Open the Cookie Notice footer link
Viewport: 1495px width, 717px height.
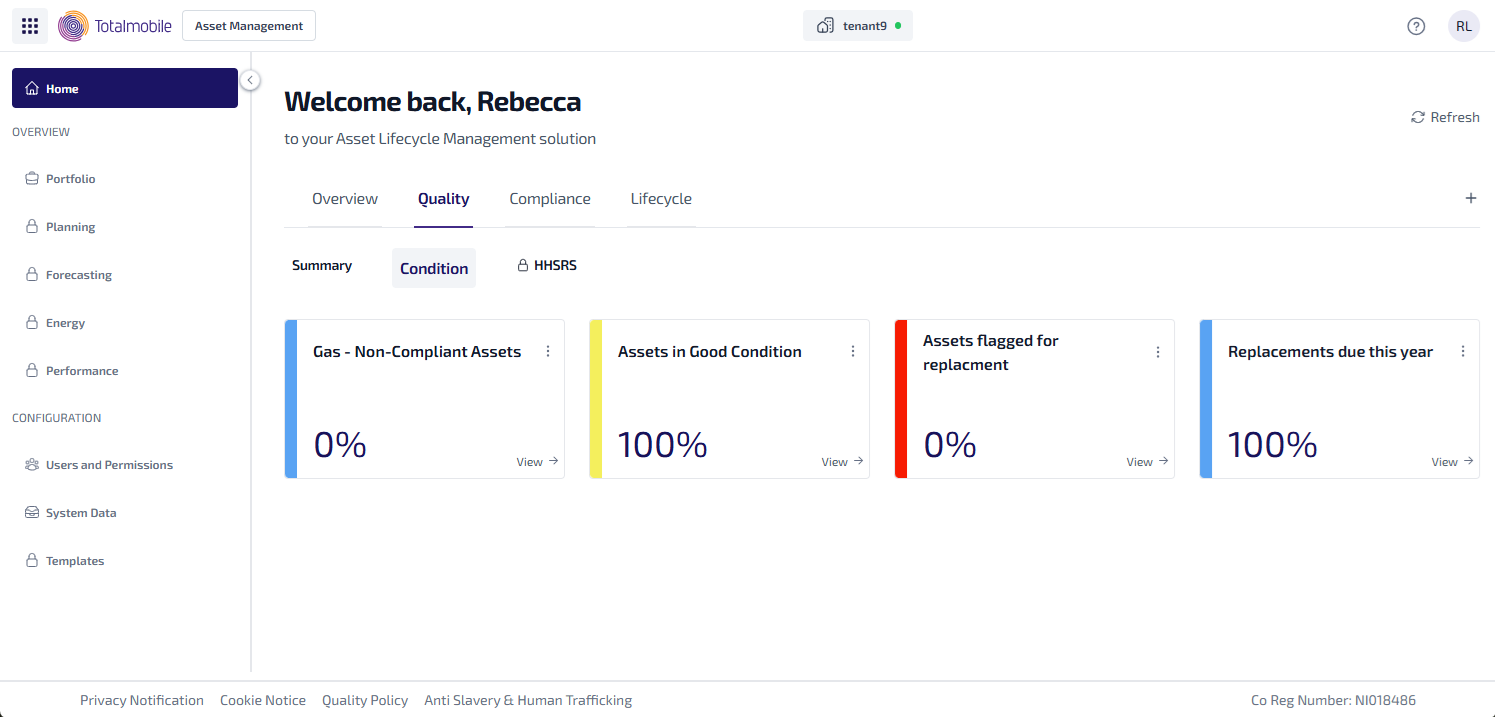(263, 700)
